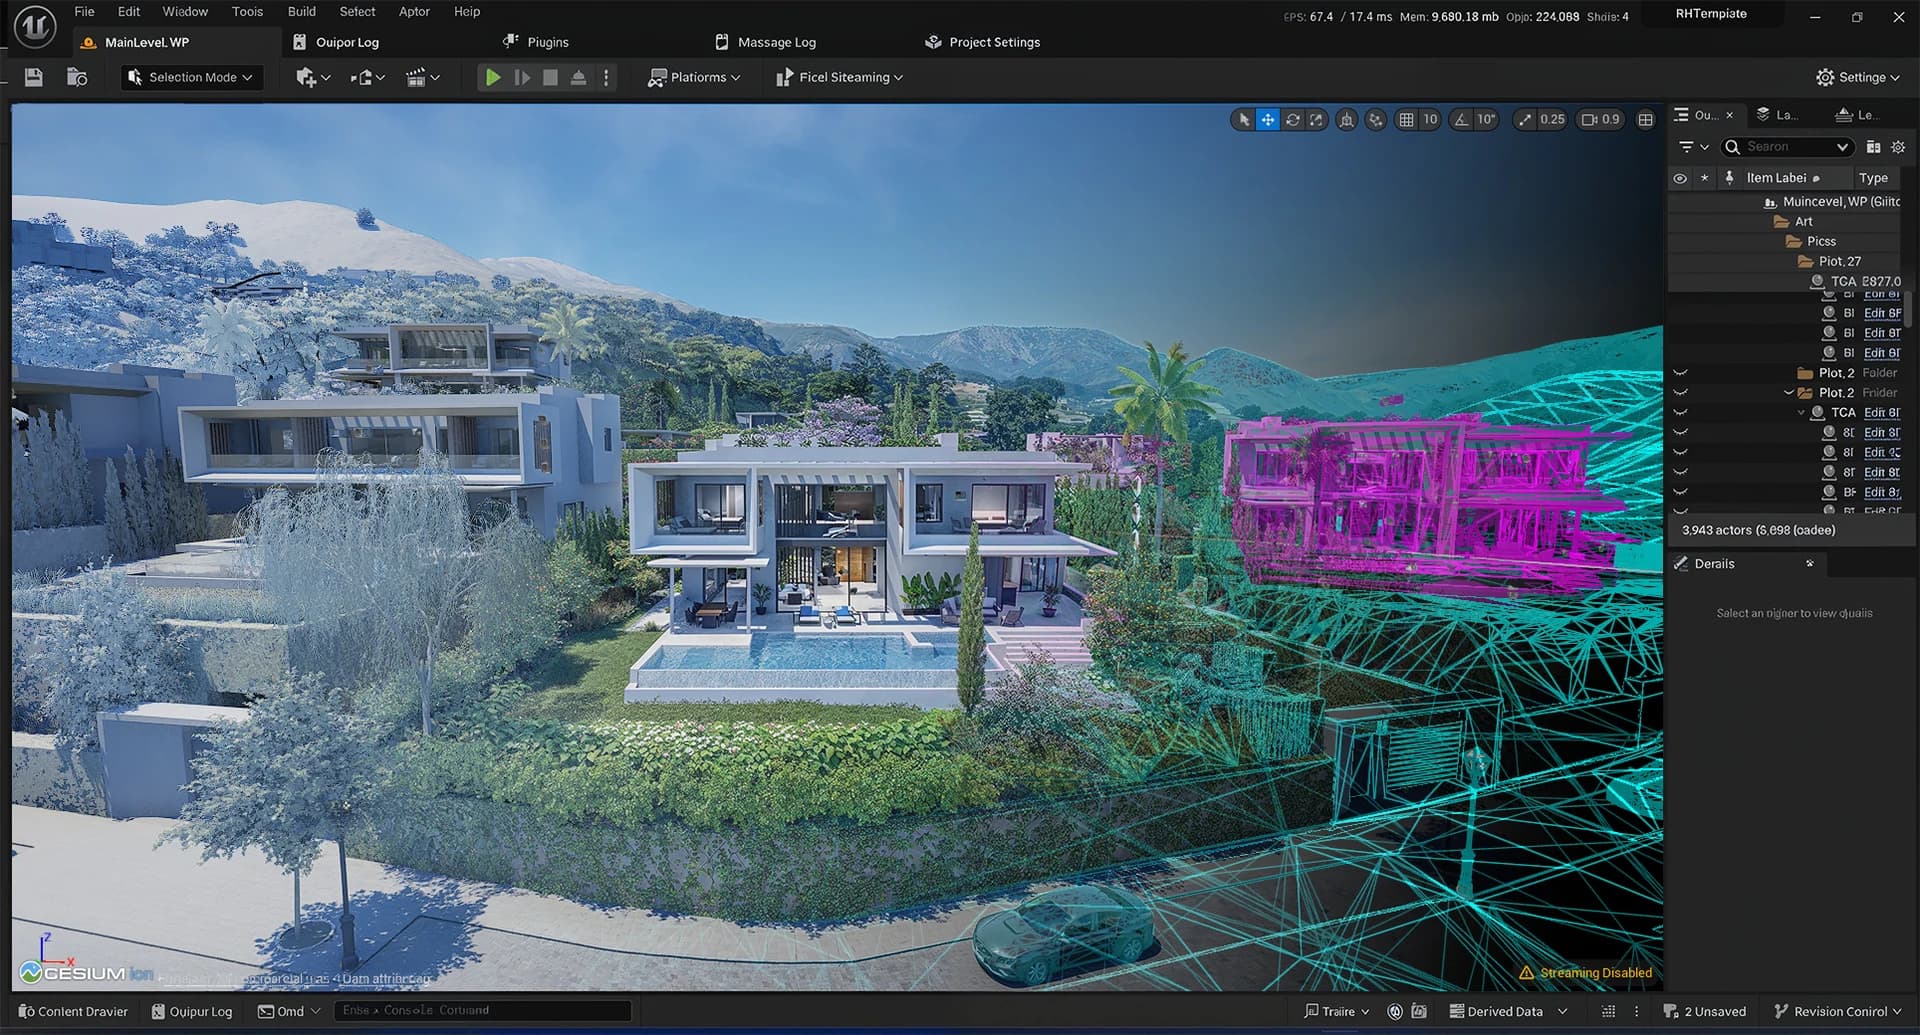Open the Platforms dropdown

tap(694, 76)
